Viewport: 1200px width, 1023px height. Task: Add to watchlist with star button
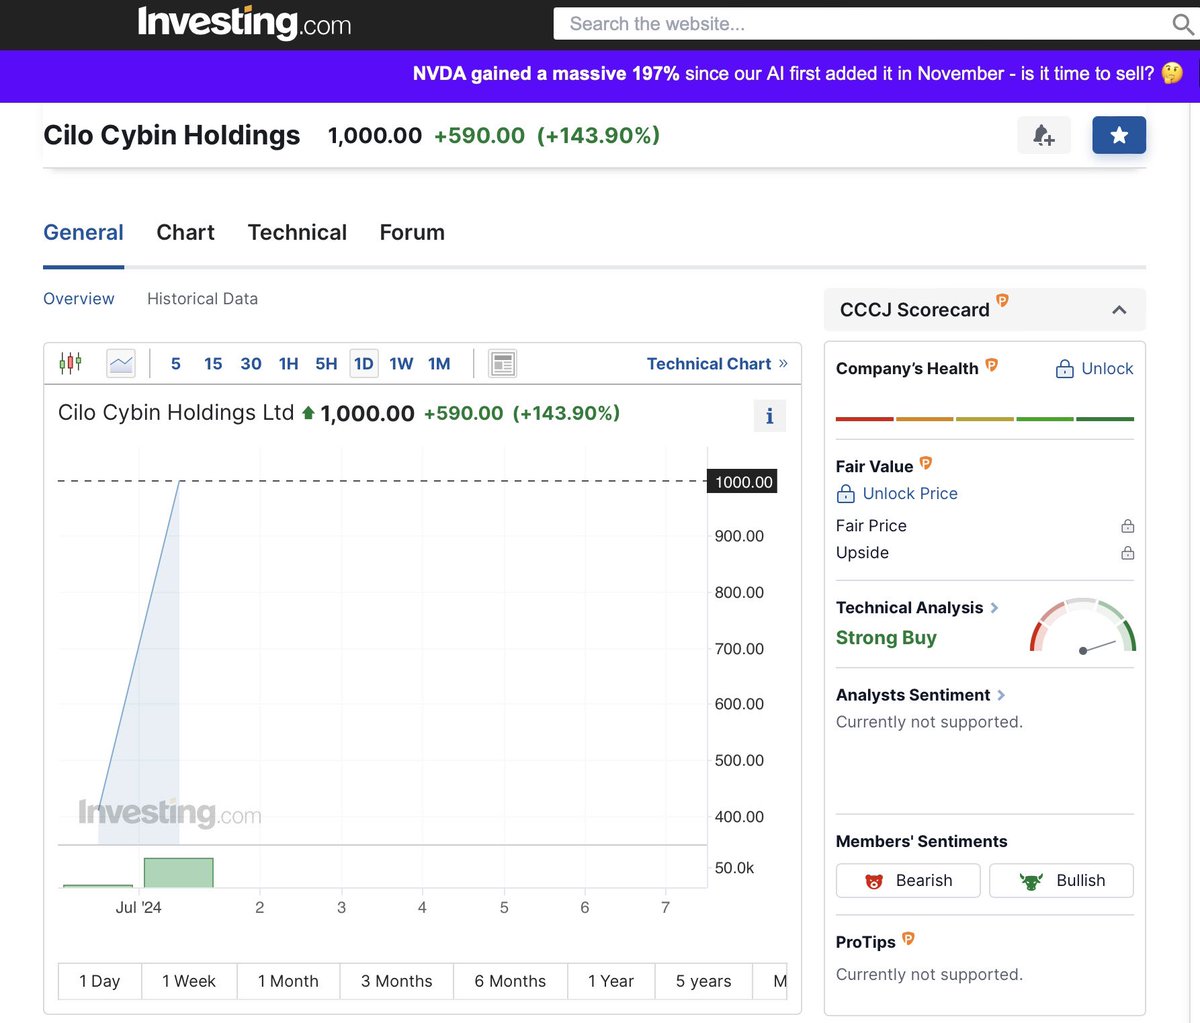[1119, 135]
